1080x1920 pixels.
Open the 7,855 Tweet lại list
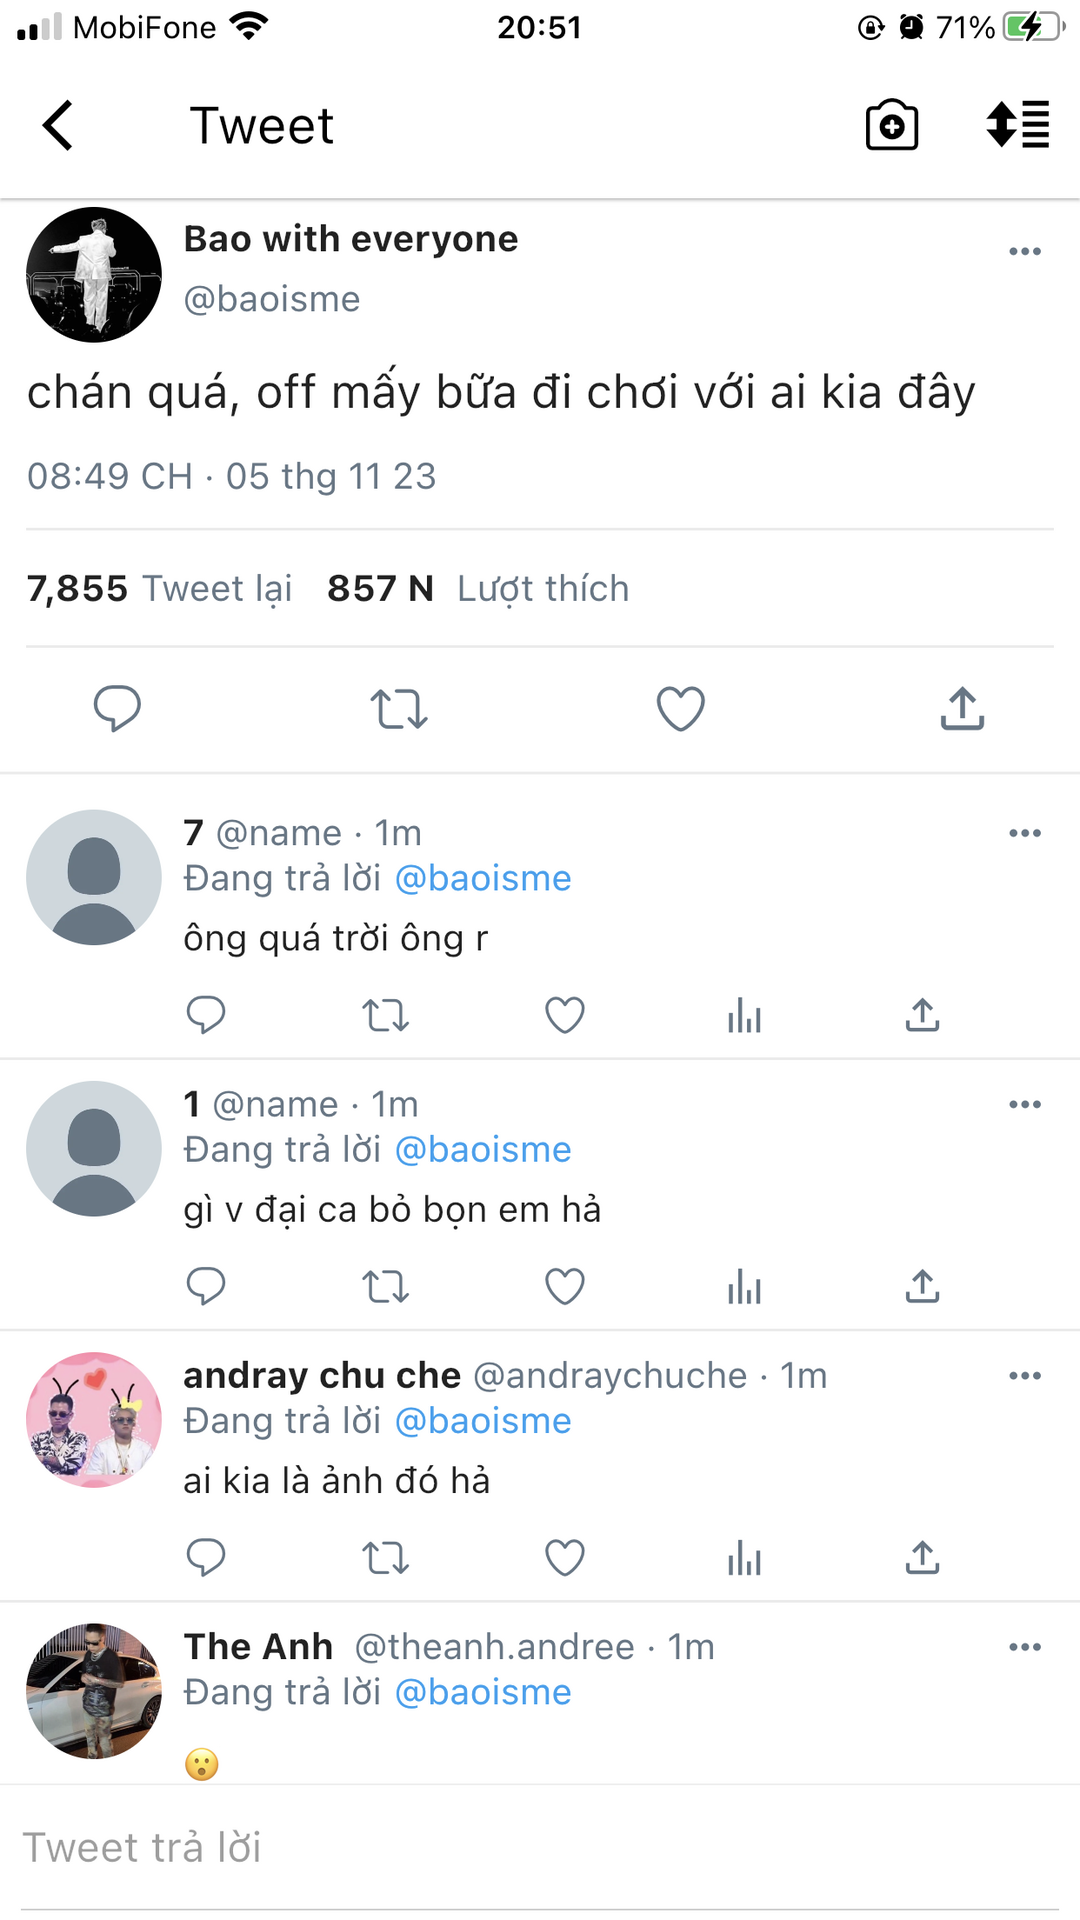click(x=160, y=589)
